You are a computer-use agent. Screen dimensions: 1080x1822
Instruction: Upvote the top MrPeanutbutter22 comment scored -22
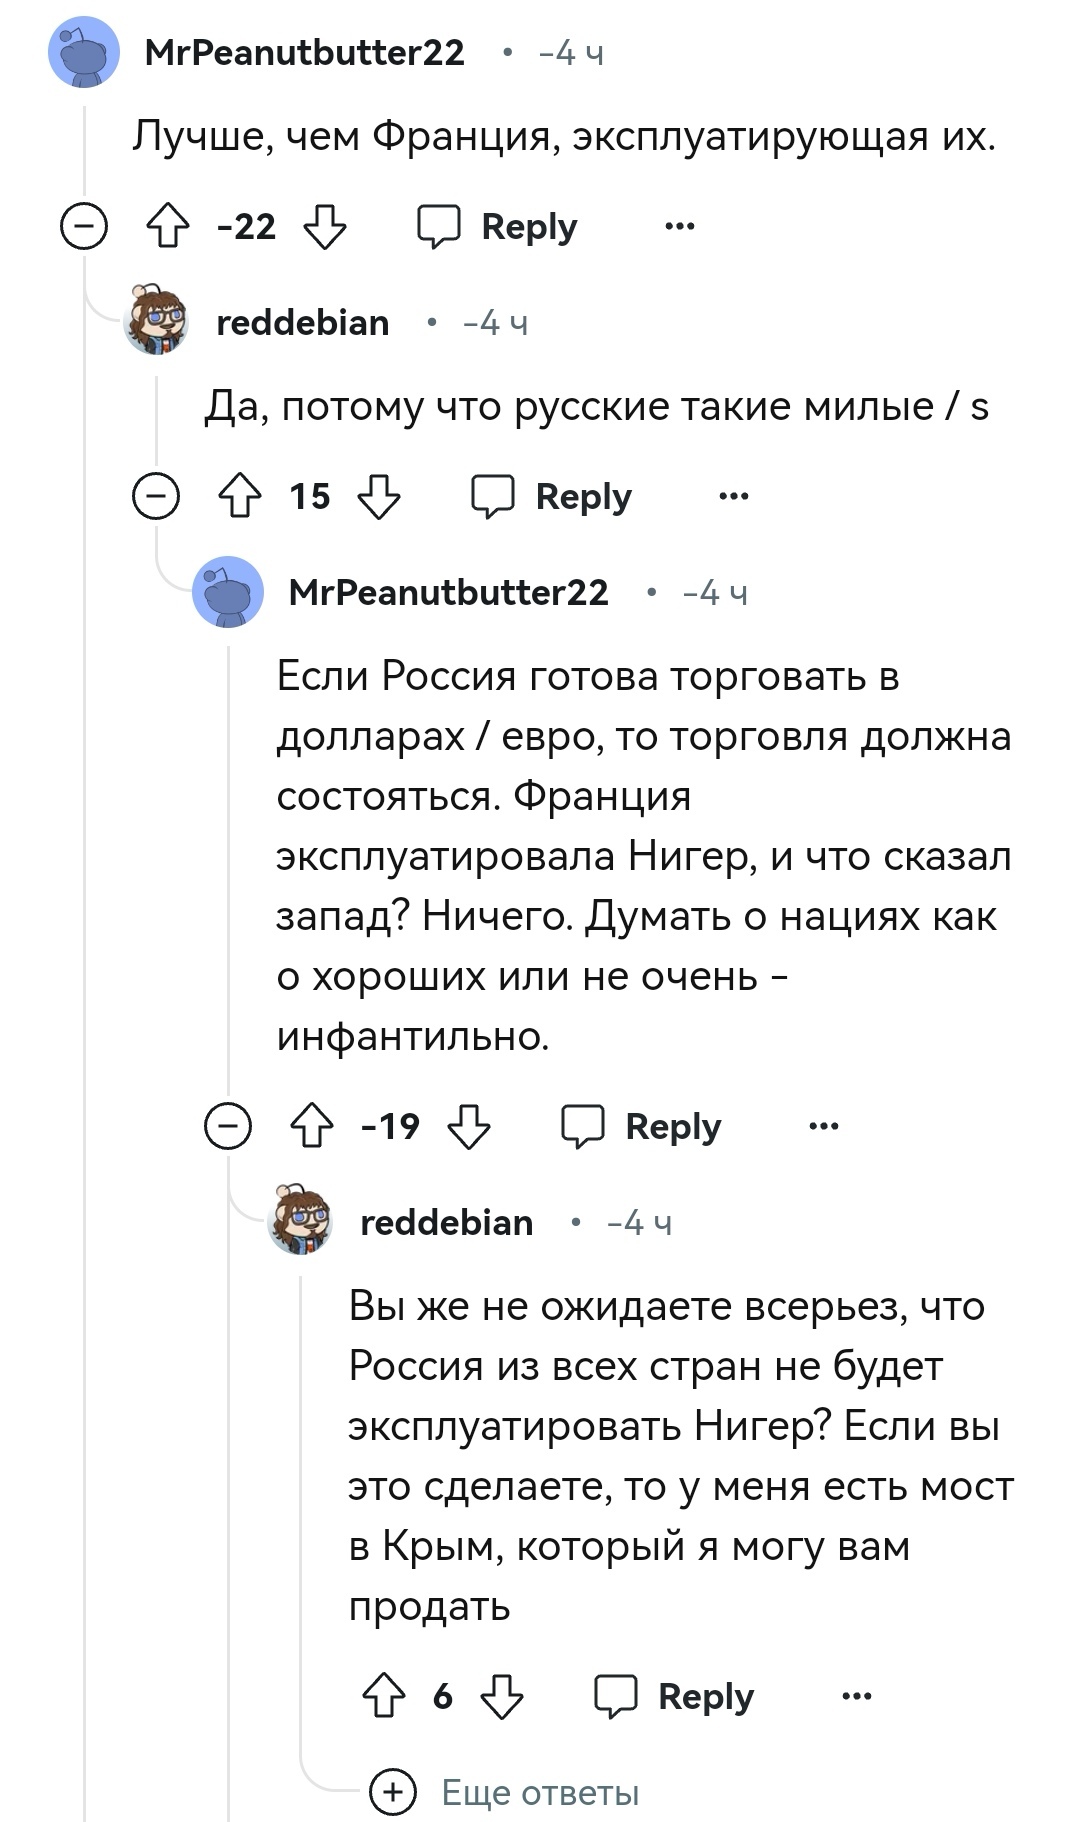coord(168,227)
